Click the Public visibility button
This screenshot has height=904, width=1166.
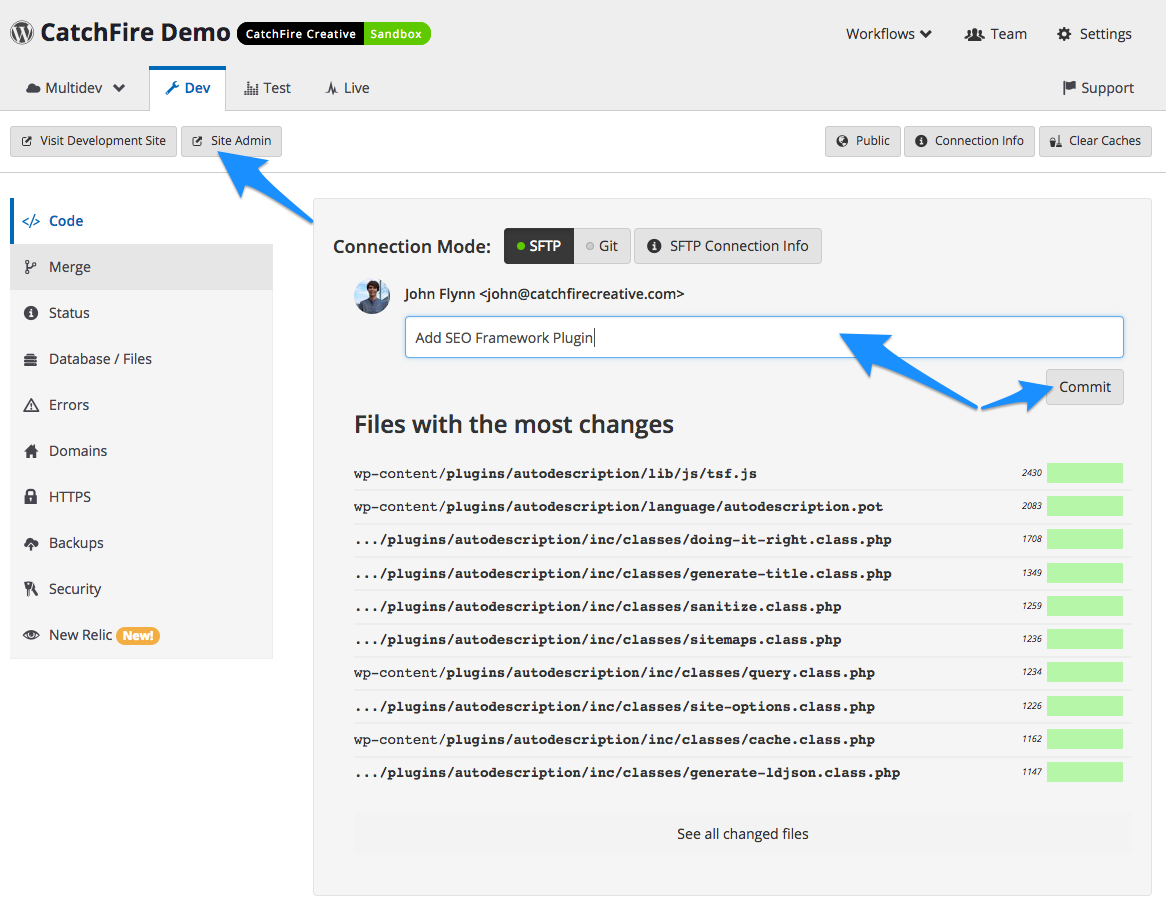pos(863,141)
